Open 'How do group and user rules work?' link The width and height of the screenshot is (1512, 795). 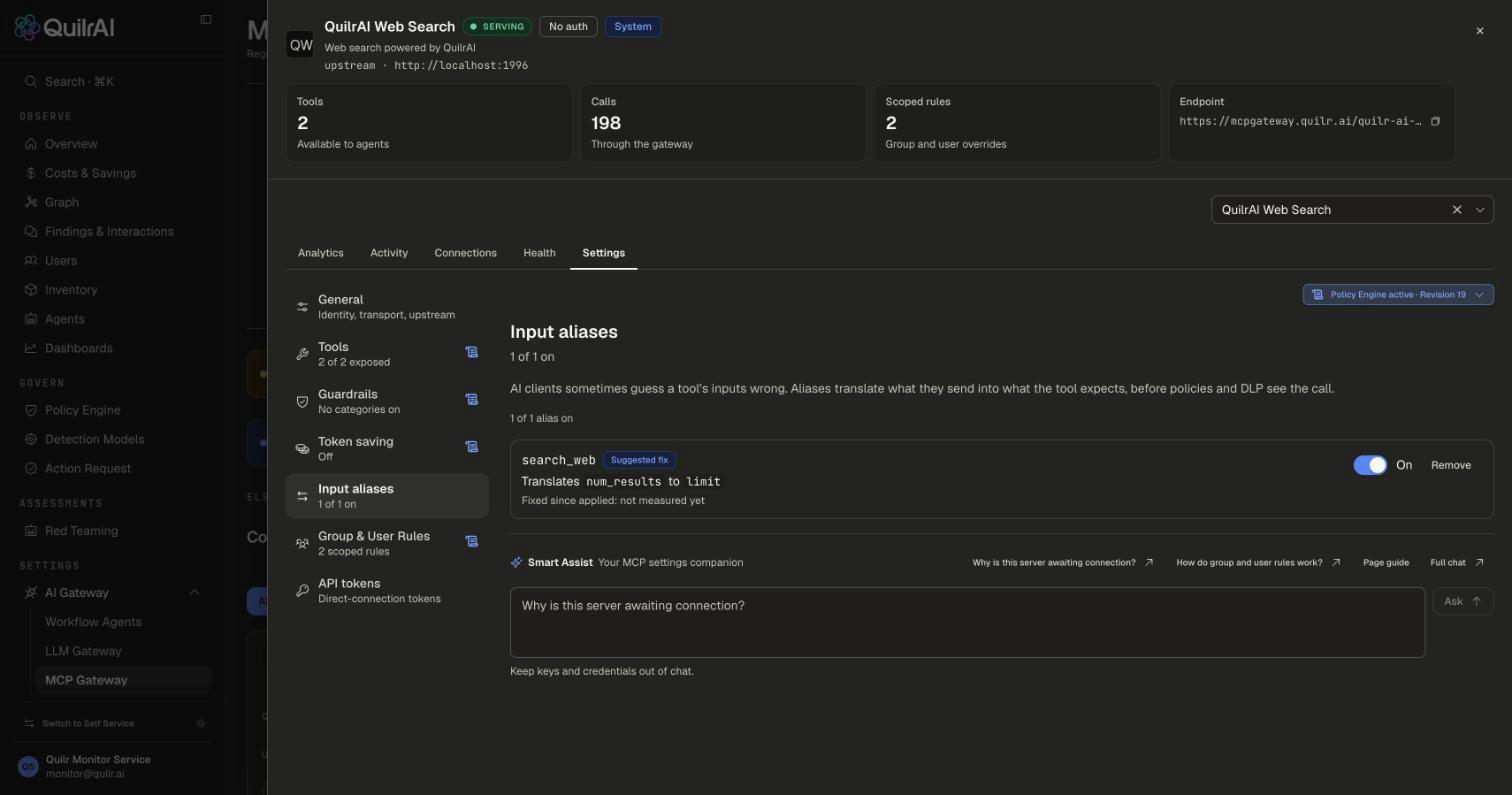(x=1258, y=563)
